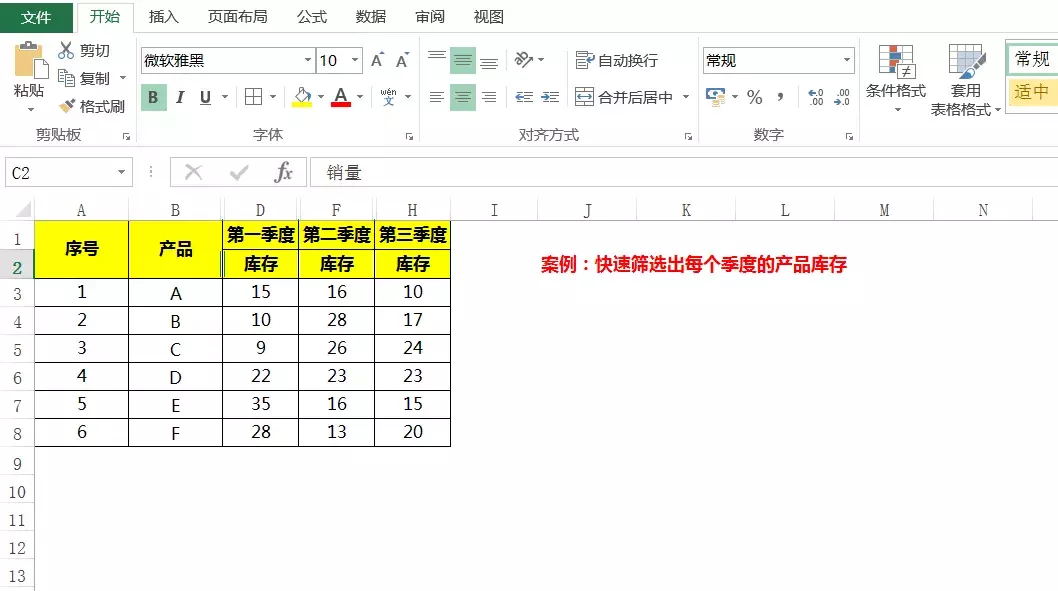Select the 常规 cell style
1058x591 pixels.
[x=1032, y=59]
